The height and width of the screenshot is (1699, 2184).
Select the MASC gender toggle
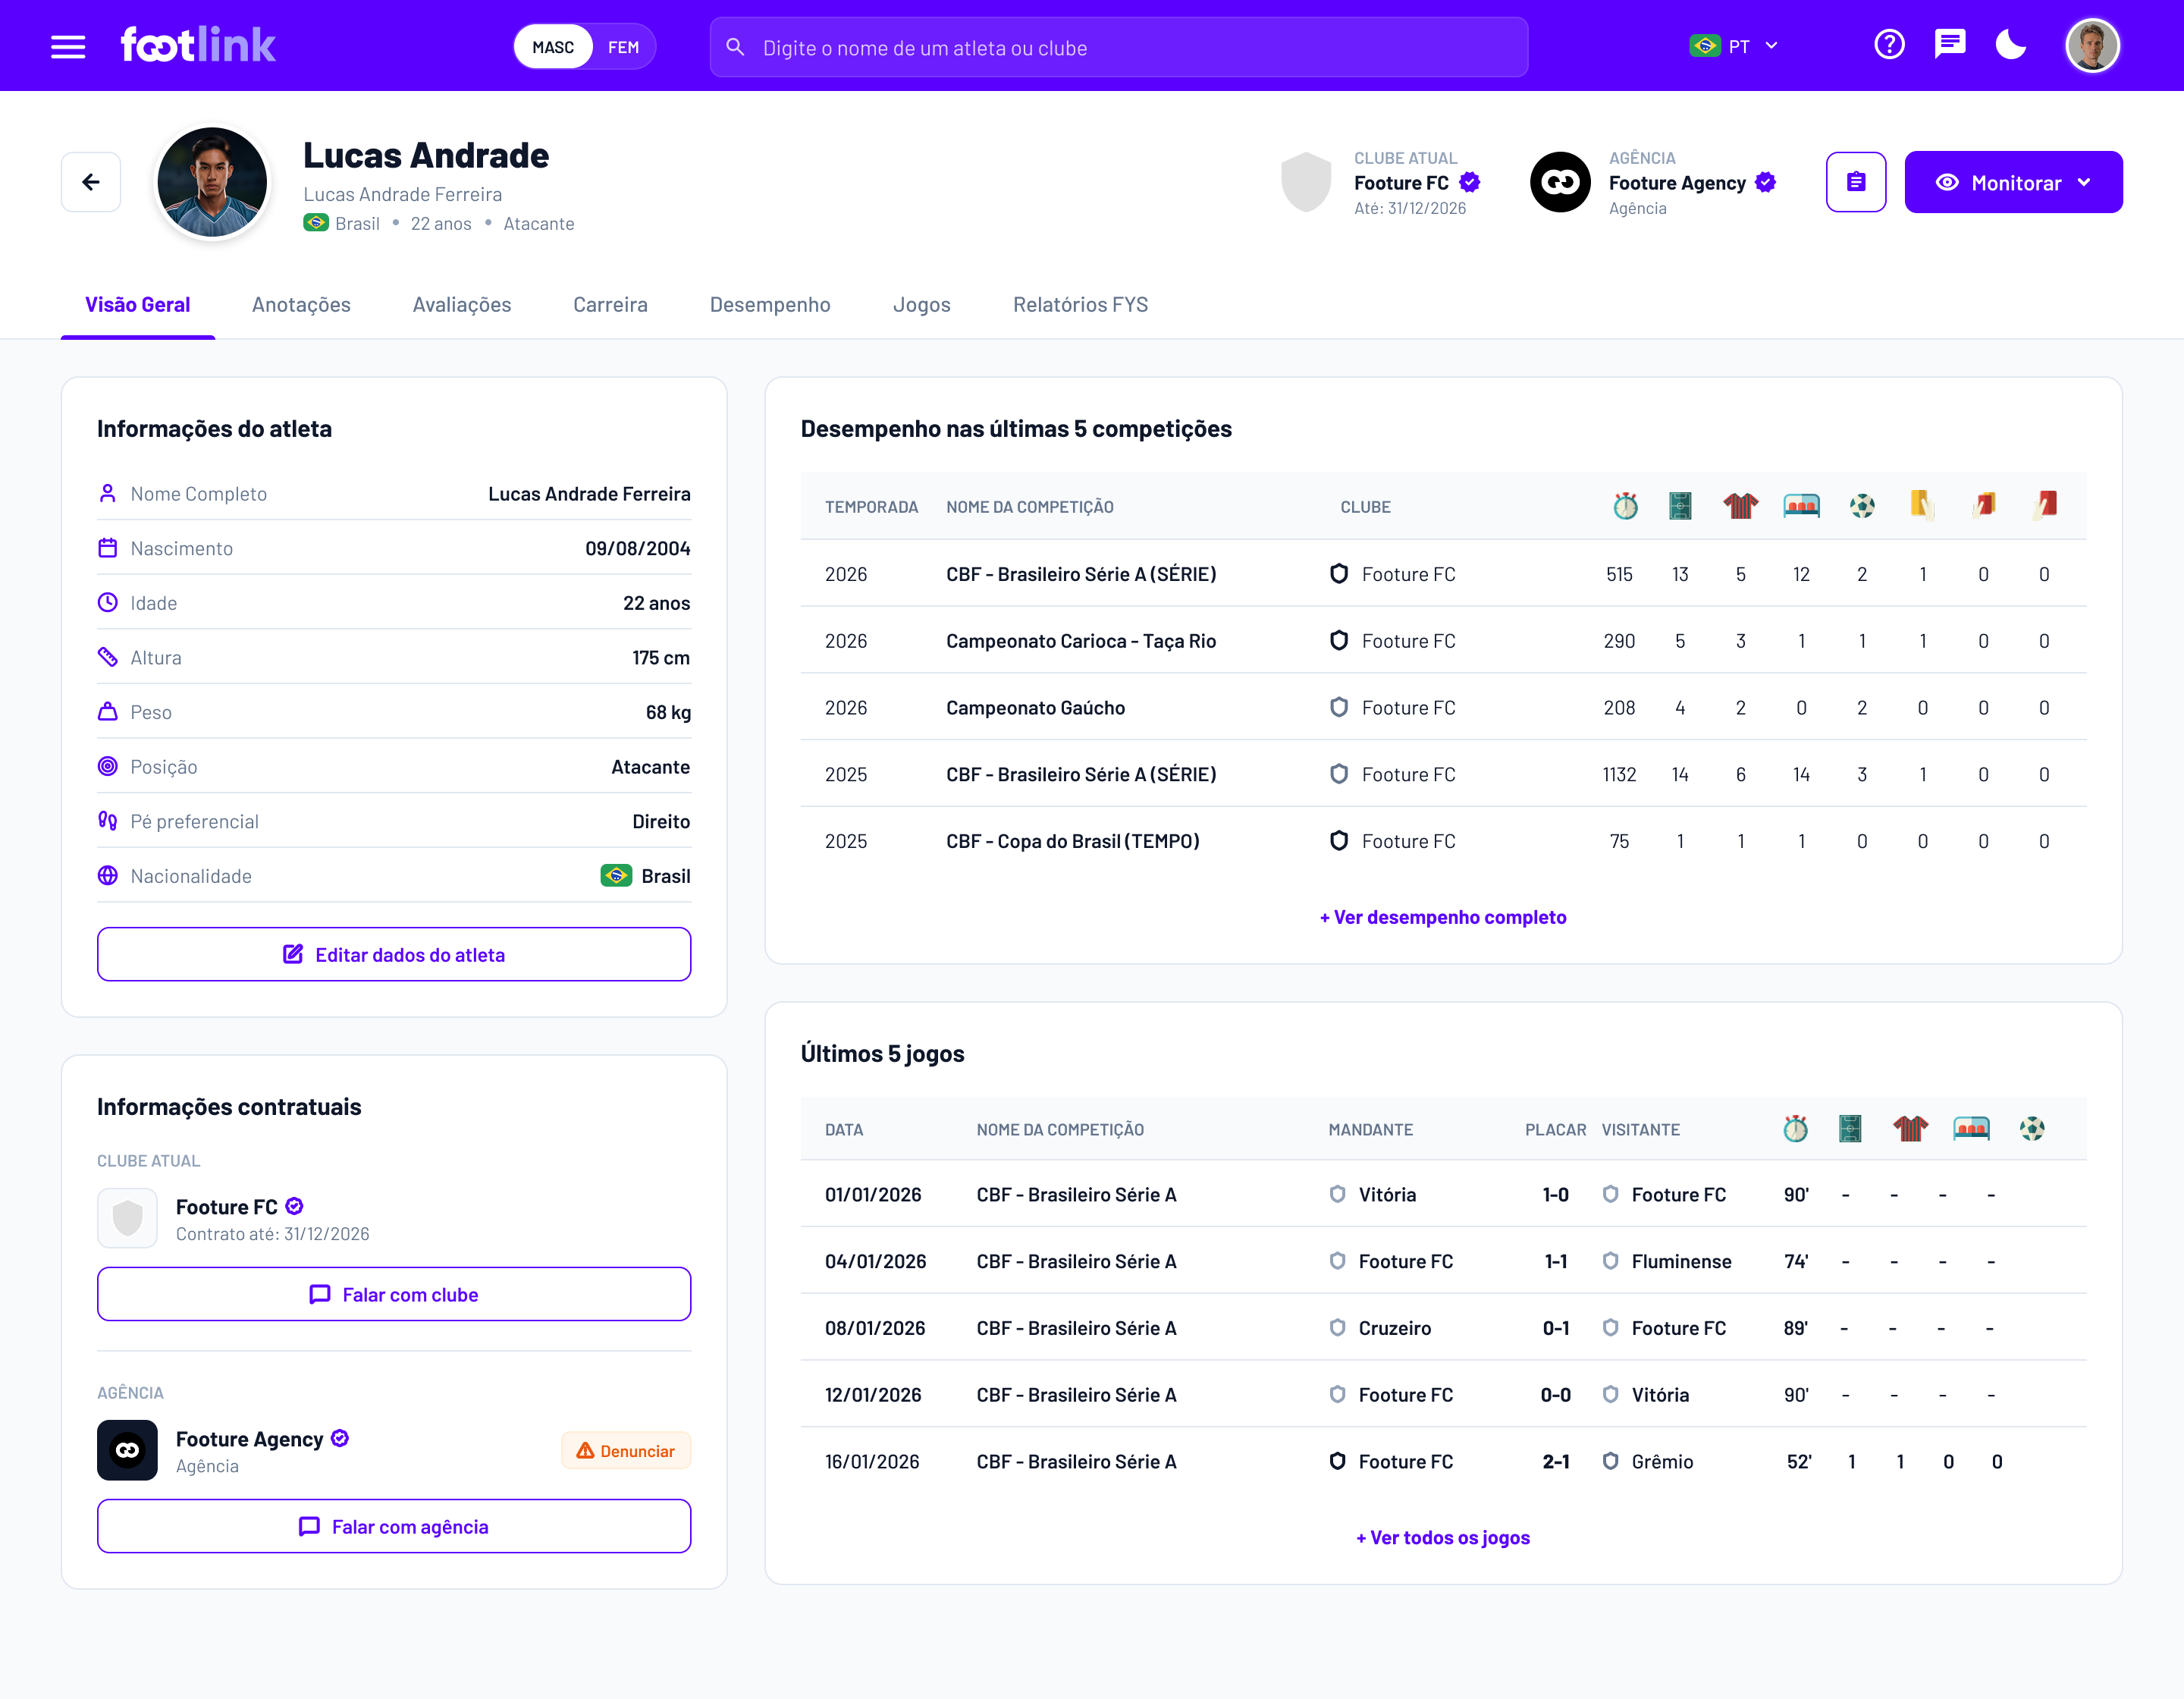553,47
